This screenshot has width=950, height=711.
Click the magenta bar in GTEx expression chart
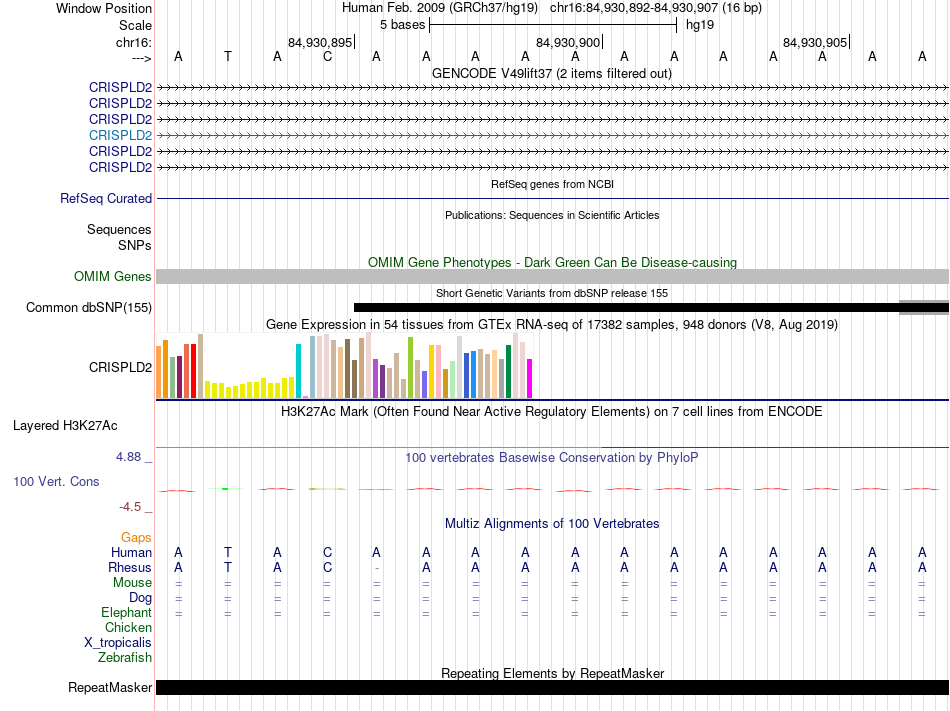[530, 378]
